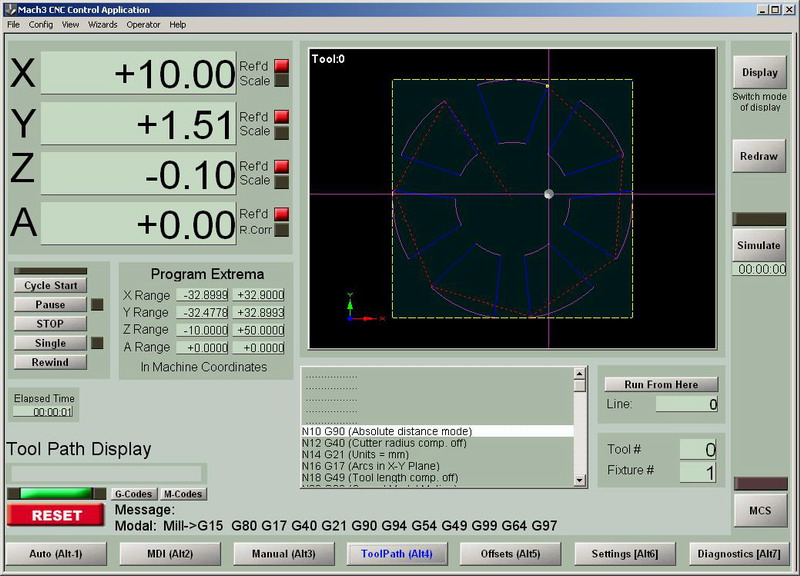Select G-code line N14 G21
This screenshot has height=576, width=800.
coord(438,455)
